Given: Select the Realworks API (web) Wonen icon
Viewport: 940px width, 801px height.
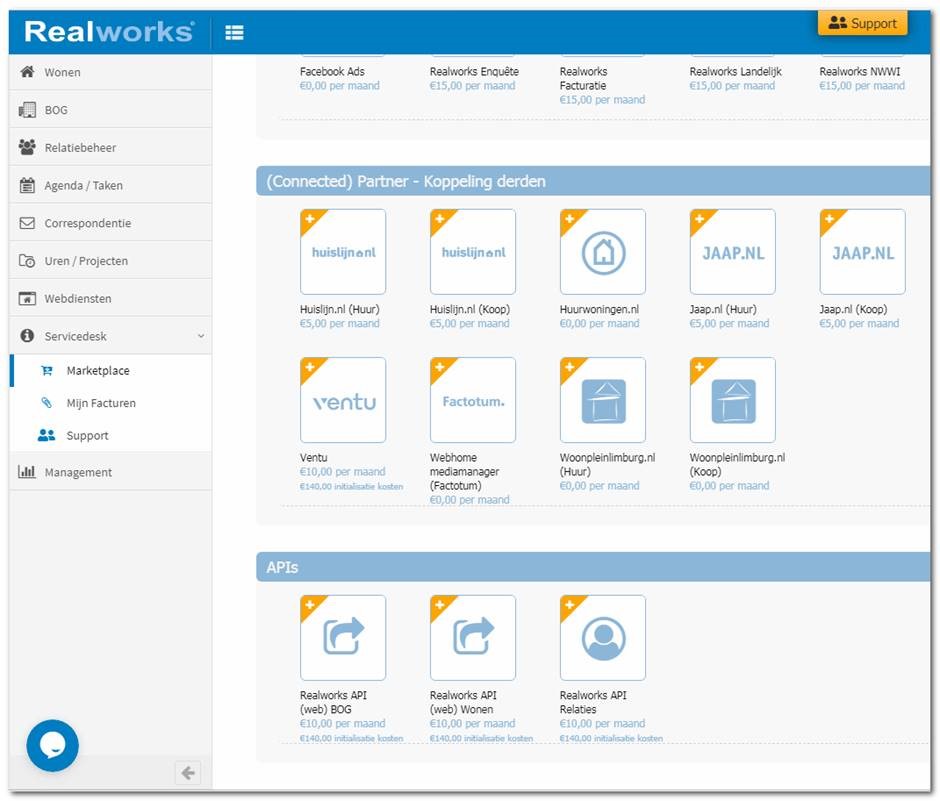Looking at the screenshot, I should (x=473, y=638).
